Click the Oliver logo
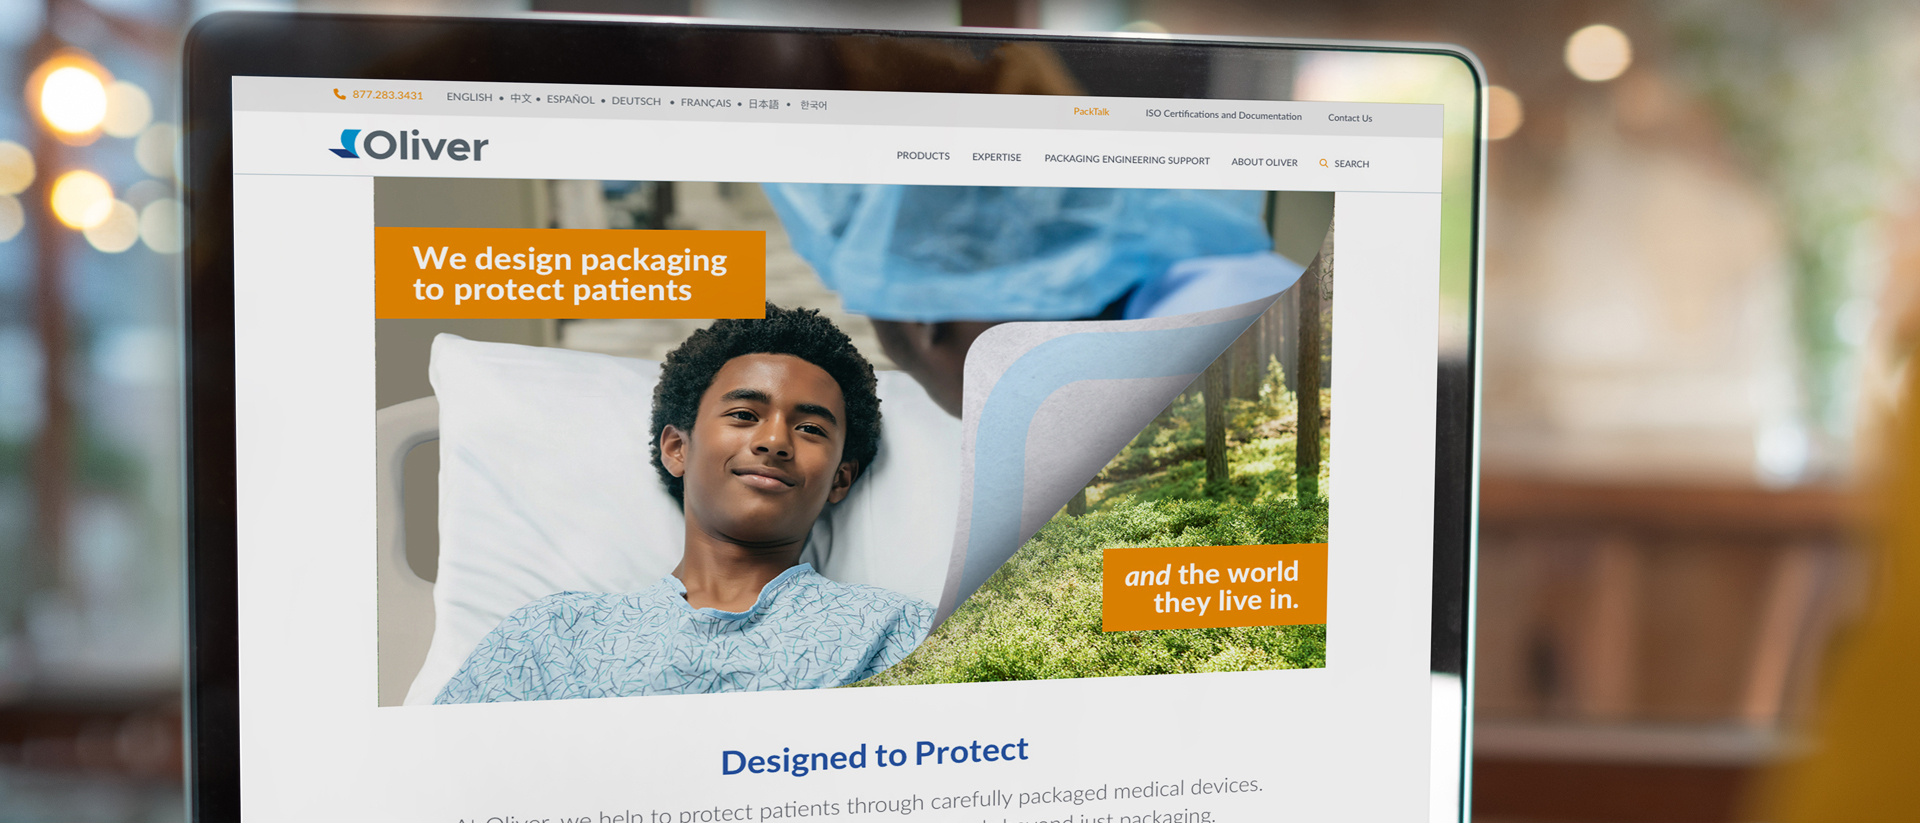 coord(409,145)
